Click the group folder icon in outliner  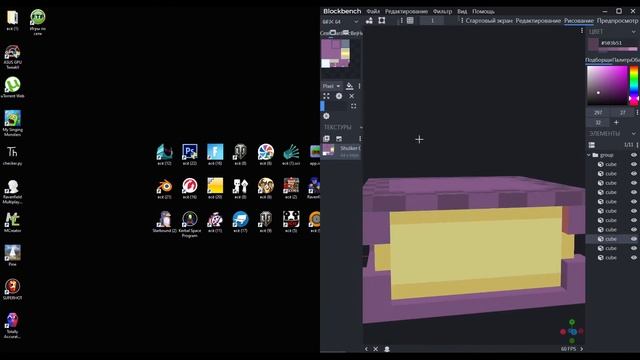point(595,155)
